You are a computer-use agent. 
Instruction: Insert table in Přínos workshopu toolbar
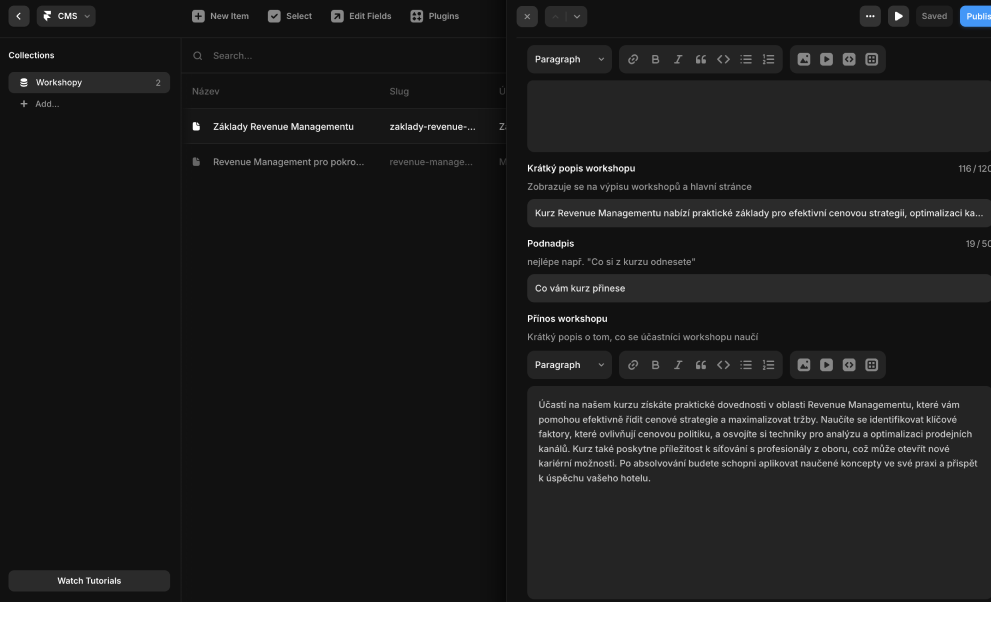tap(872, 365)
